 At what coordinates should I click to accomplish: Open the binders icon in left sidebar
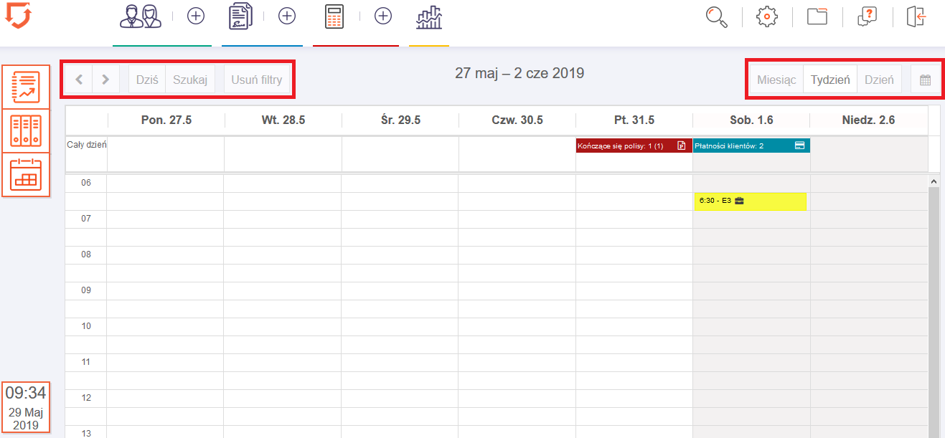point(25,131)
